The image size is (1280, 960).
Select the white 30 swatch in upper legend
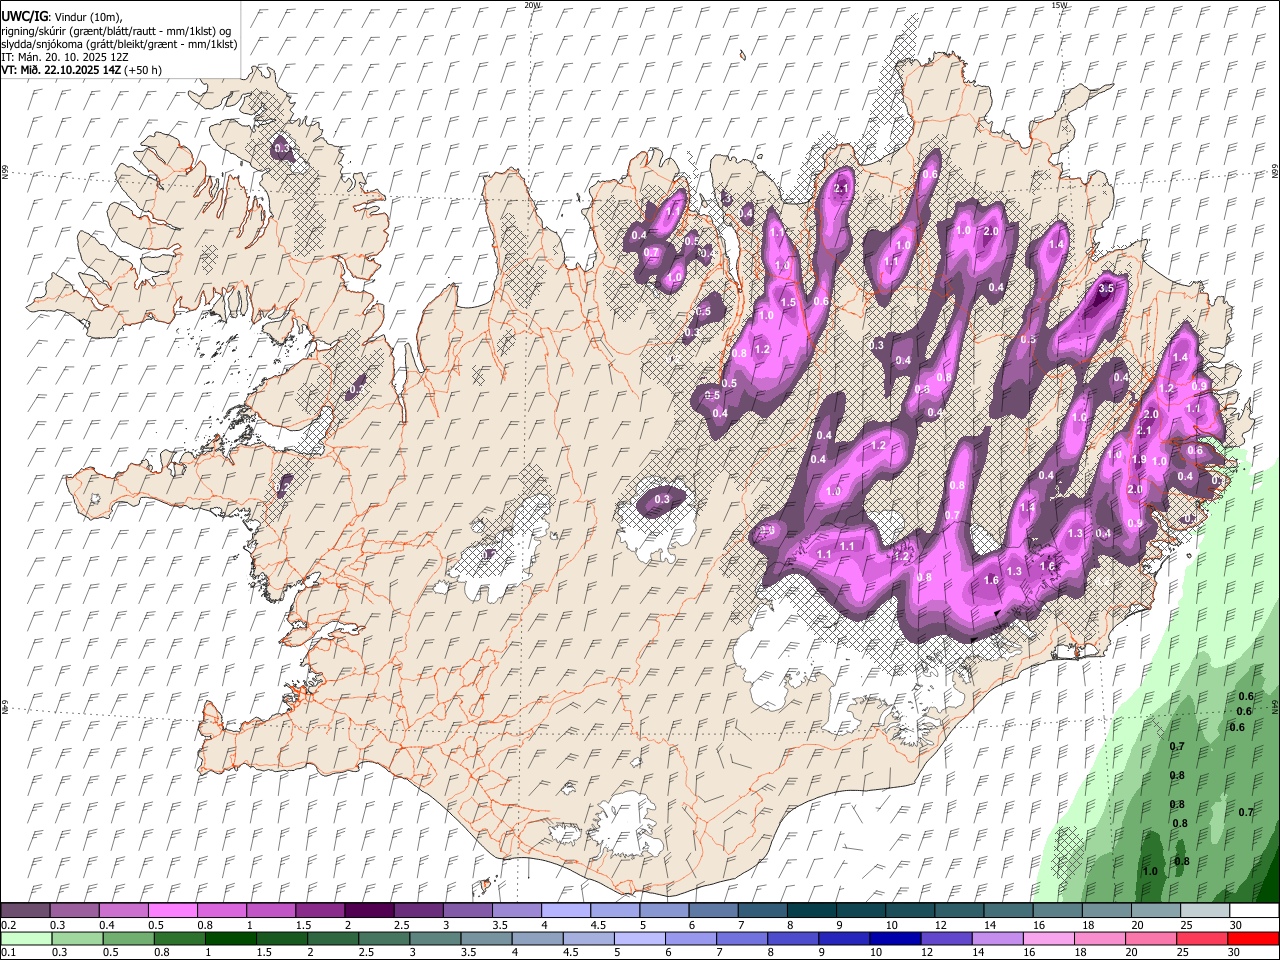pos(1254,911)
